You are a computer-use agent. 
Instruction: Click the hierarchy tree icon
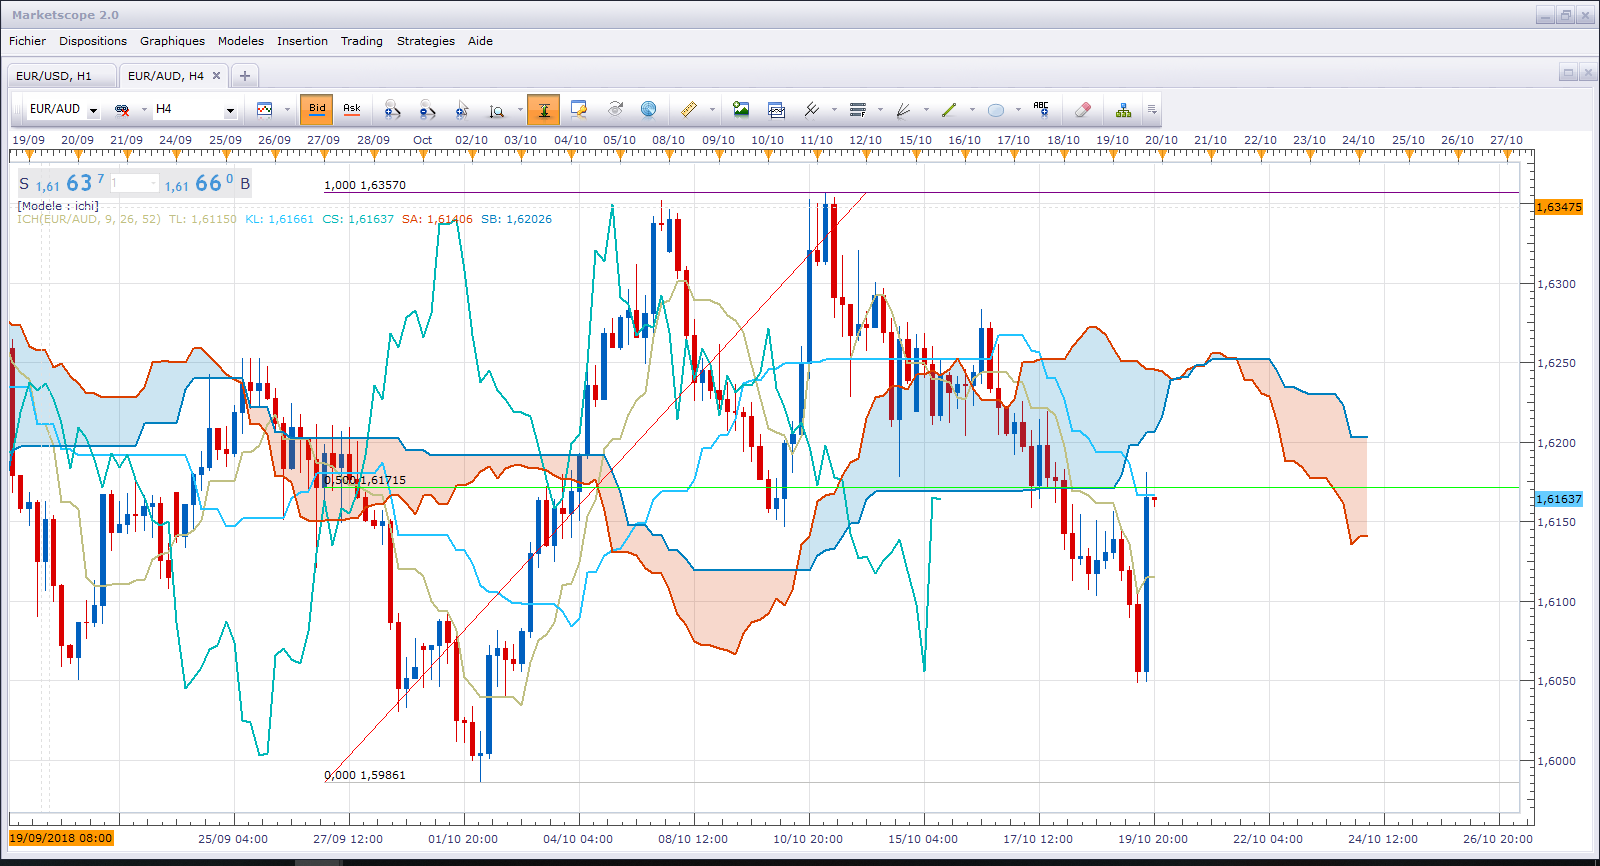coord(1124,109)
